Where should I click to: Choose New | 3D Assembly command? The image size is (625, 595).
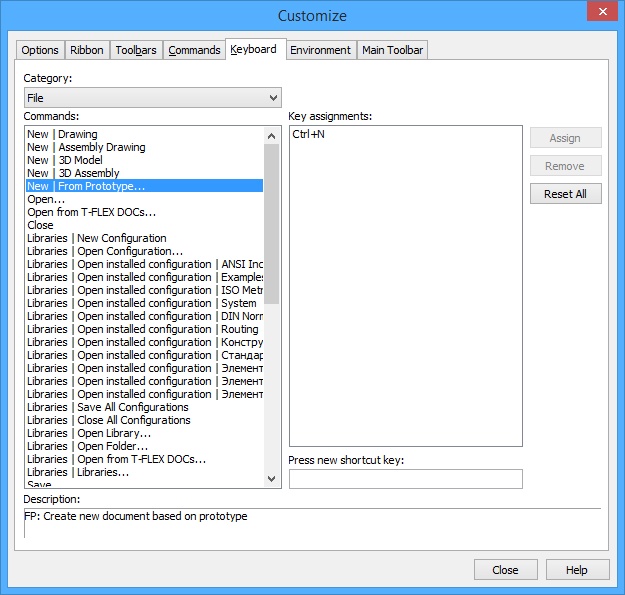pyautogui.click(x=73, y=173)
